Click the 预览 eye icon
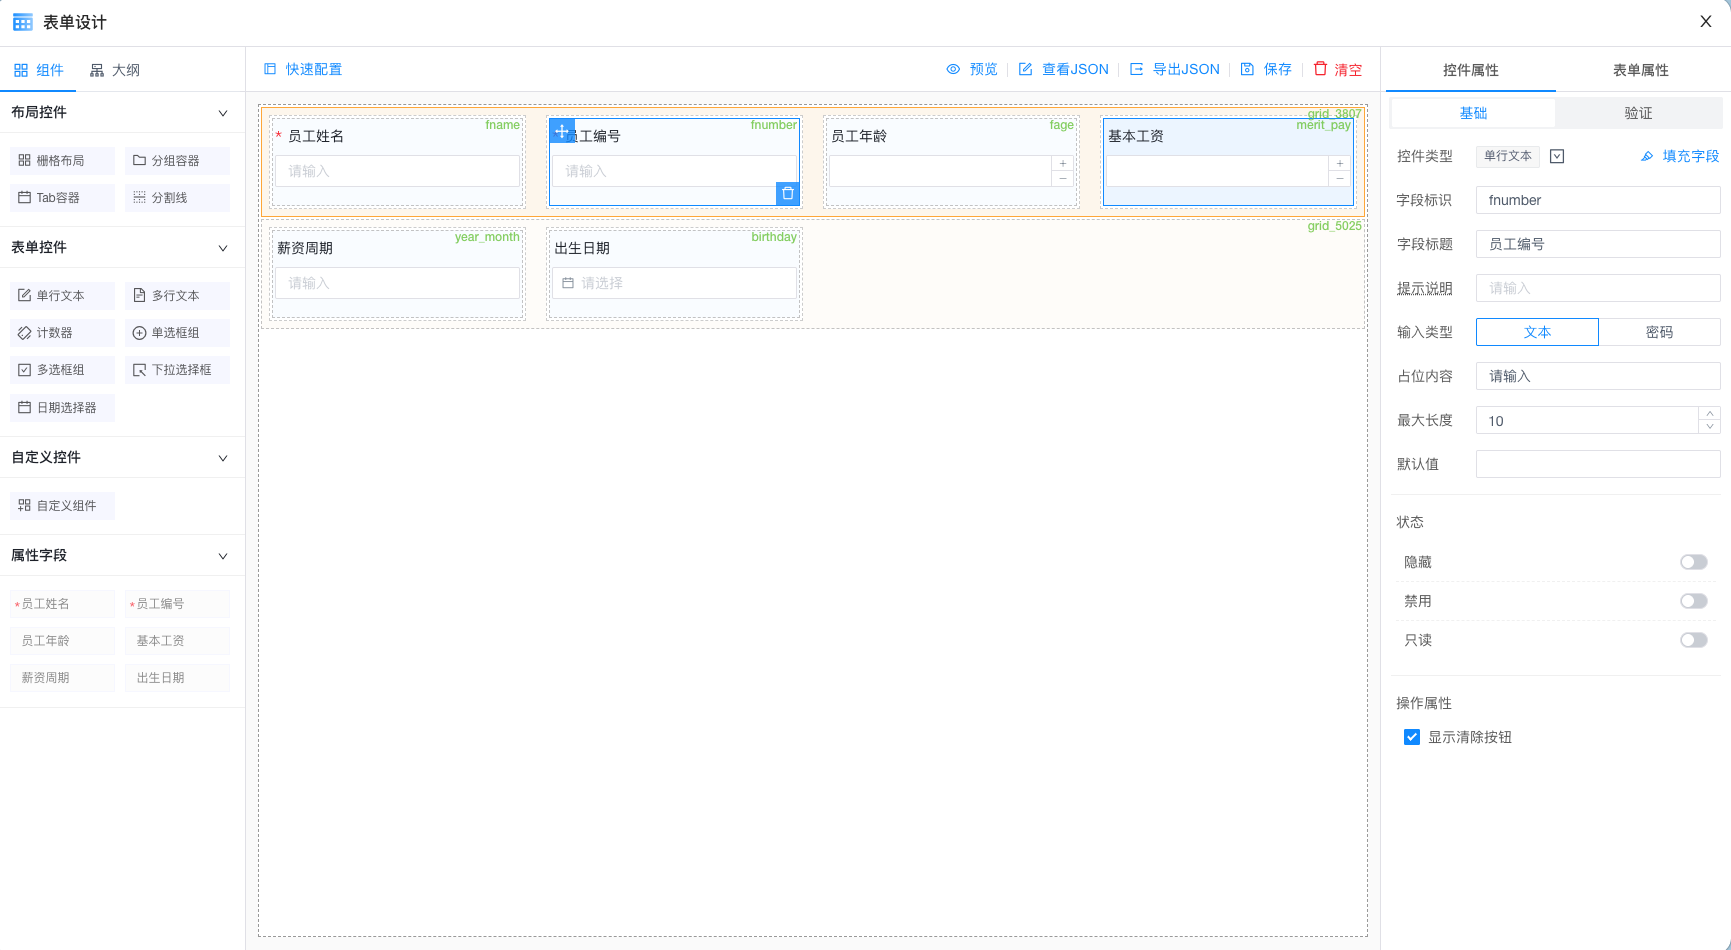 [x=953, y=69]
